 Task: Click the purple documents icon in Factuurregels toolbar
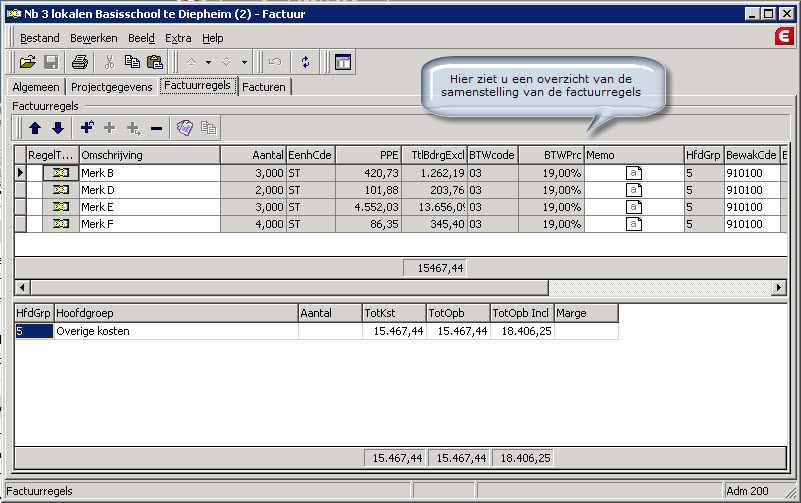[184, 127]
